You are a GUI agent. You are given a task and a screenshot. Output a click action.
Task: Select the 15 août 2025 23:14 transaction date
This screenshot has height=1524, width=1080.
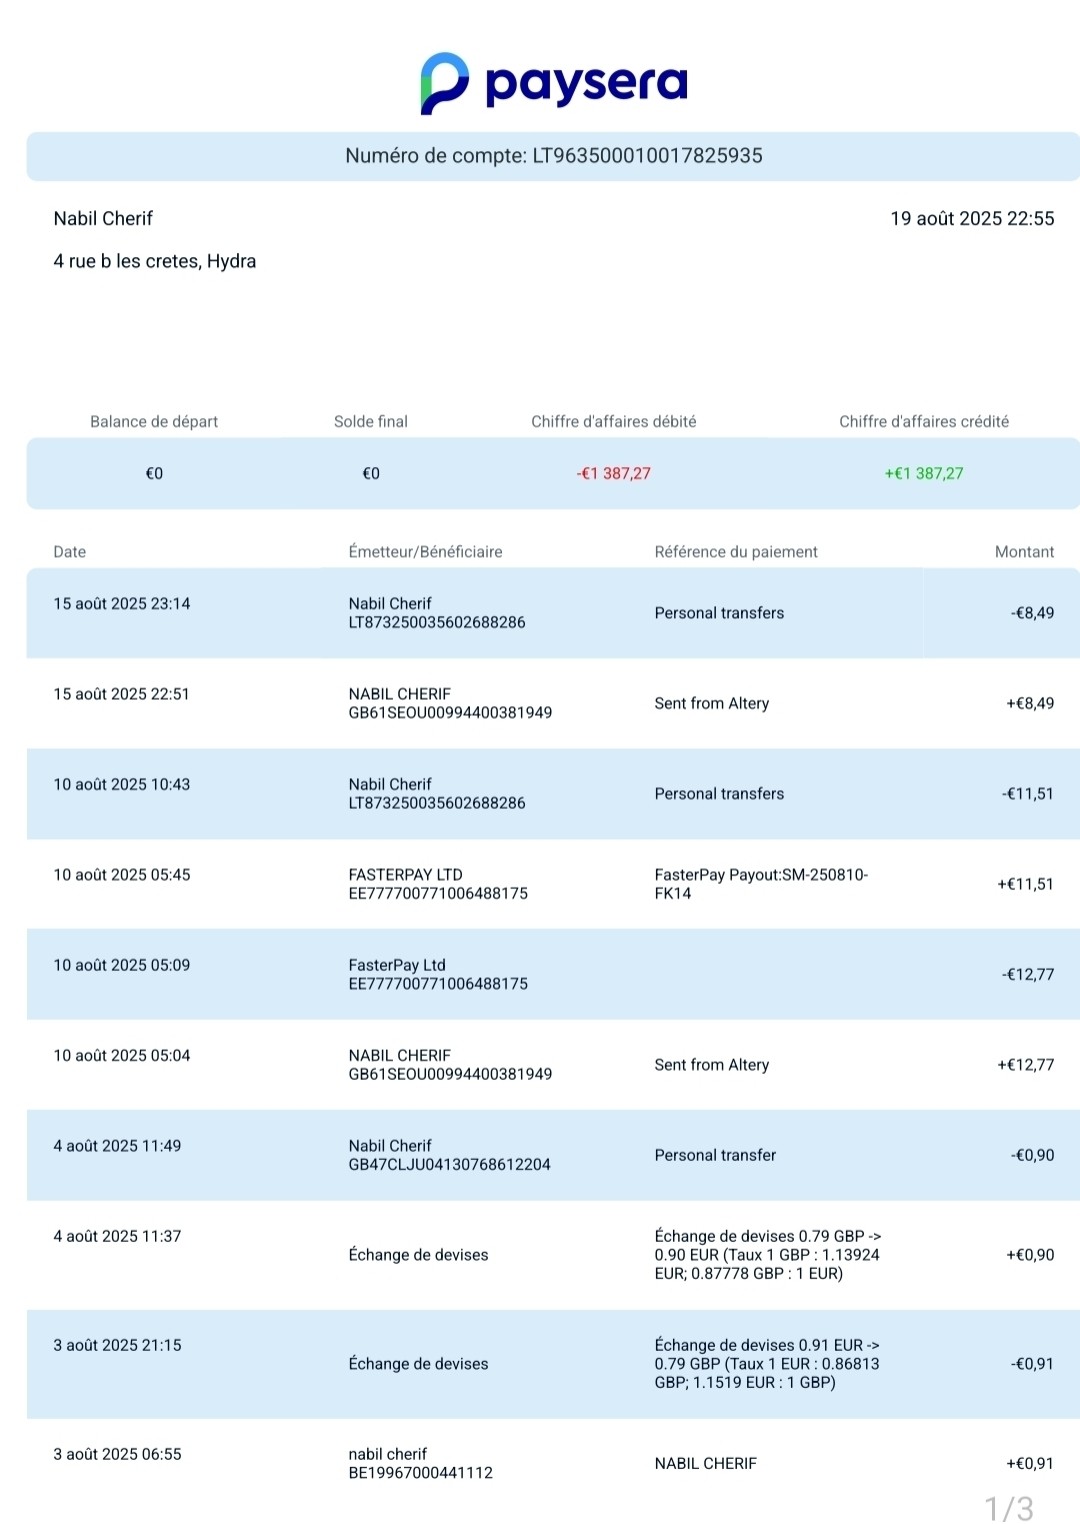[x=122, y=604]
